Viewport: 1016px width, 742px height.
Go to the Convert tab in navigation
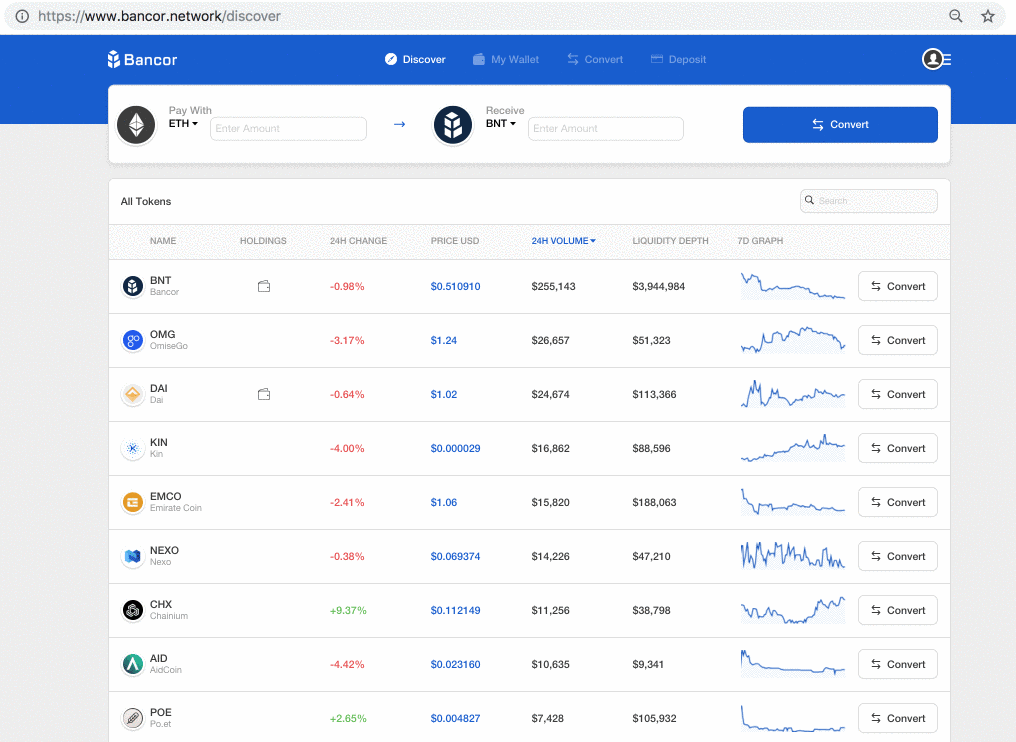[x=595, y=59]
